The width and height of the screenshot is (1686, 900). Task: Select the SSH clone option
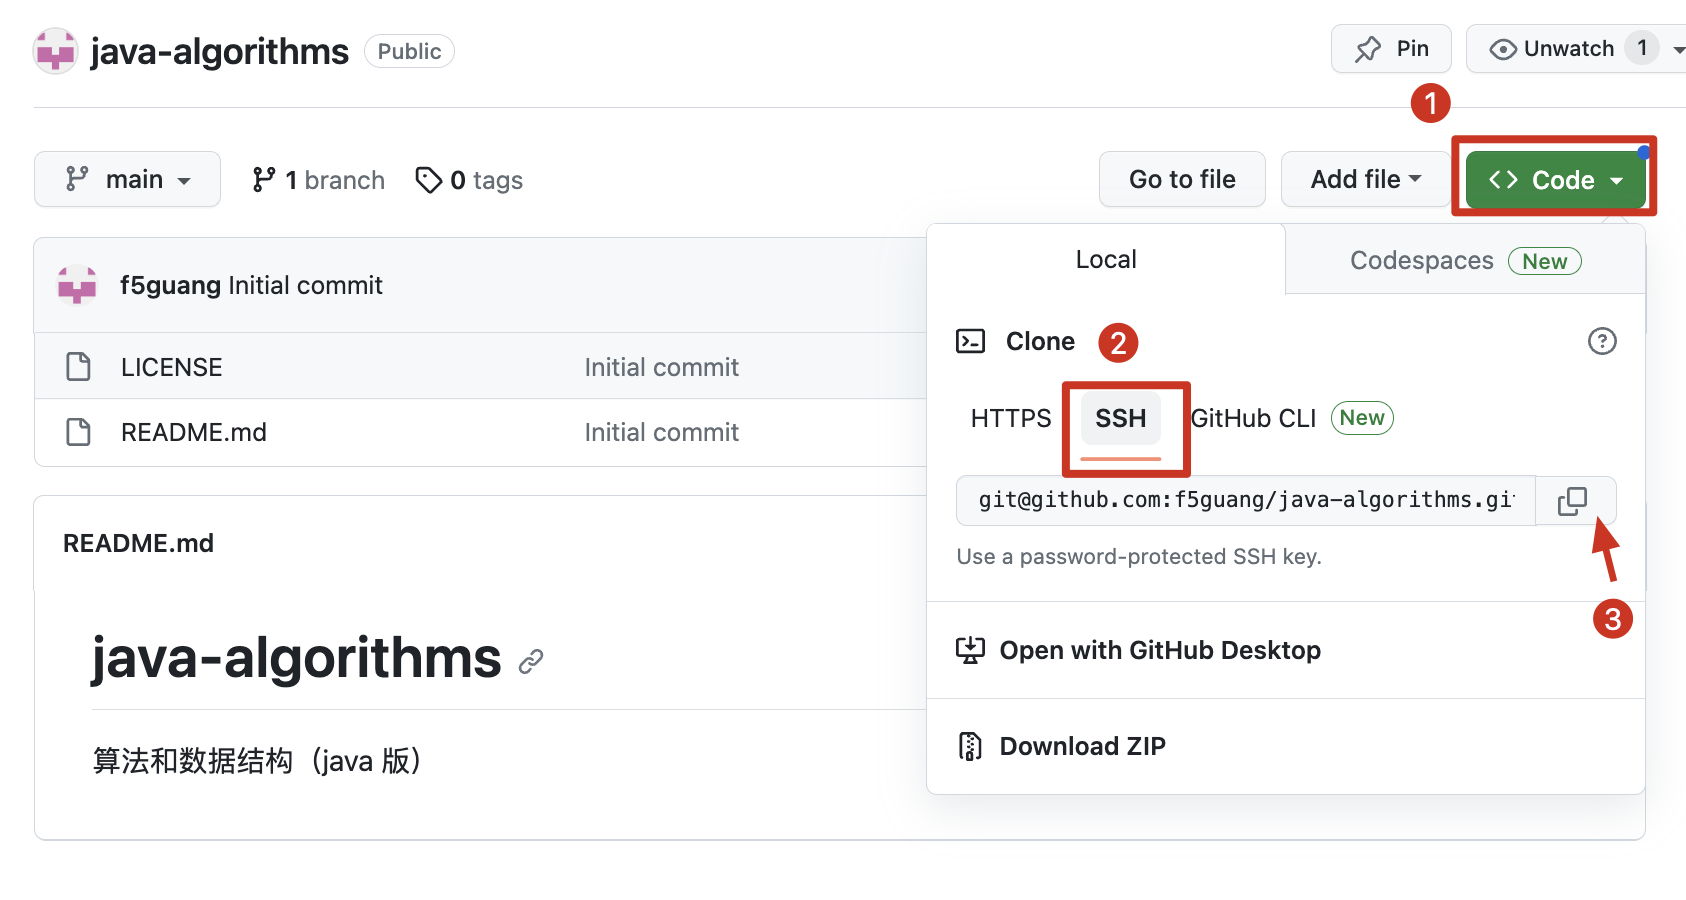1121,418
